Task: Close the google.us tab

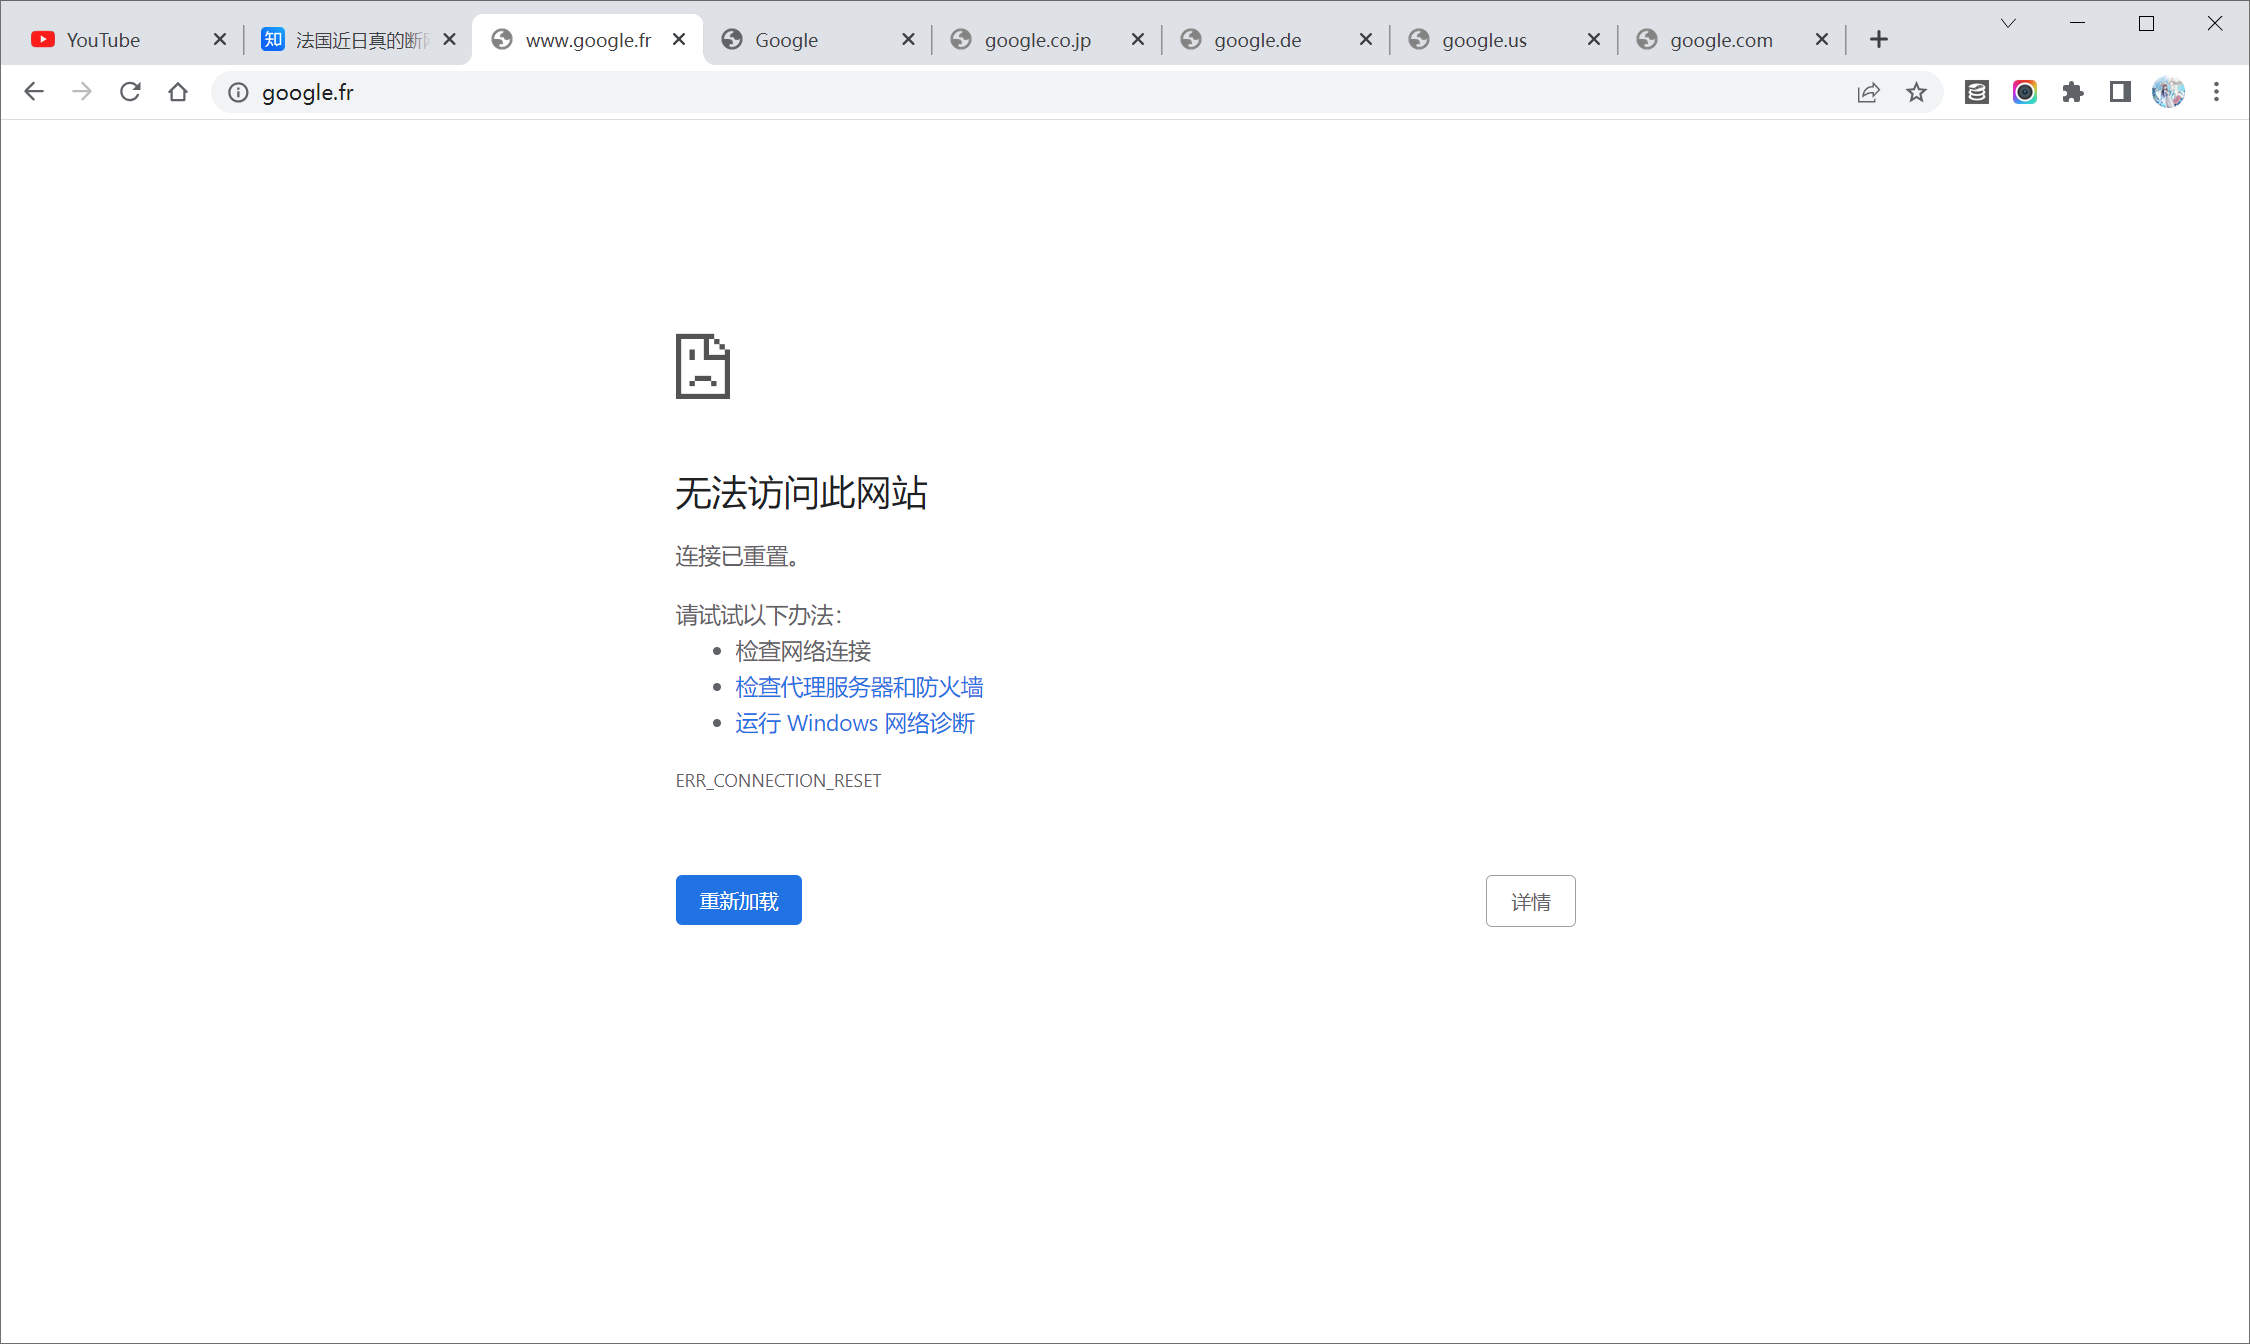Action: (1594, 40)
